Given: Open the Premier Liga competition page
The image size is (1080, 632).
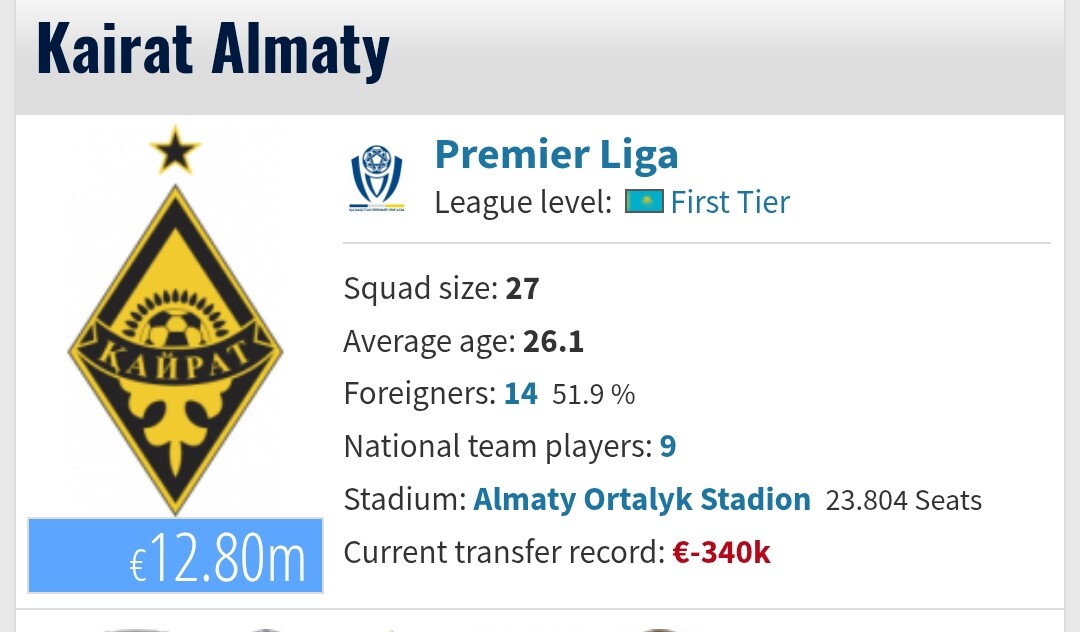Looking at the screenshot, I should pyautogui.click(x=557, y=154).
